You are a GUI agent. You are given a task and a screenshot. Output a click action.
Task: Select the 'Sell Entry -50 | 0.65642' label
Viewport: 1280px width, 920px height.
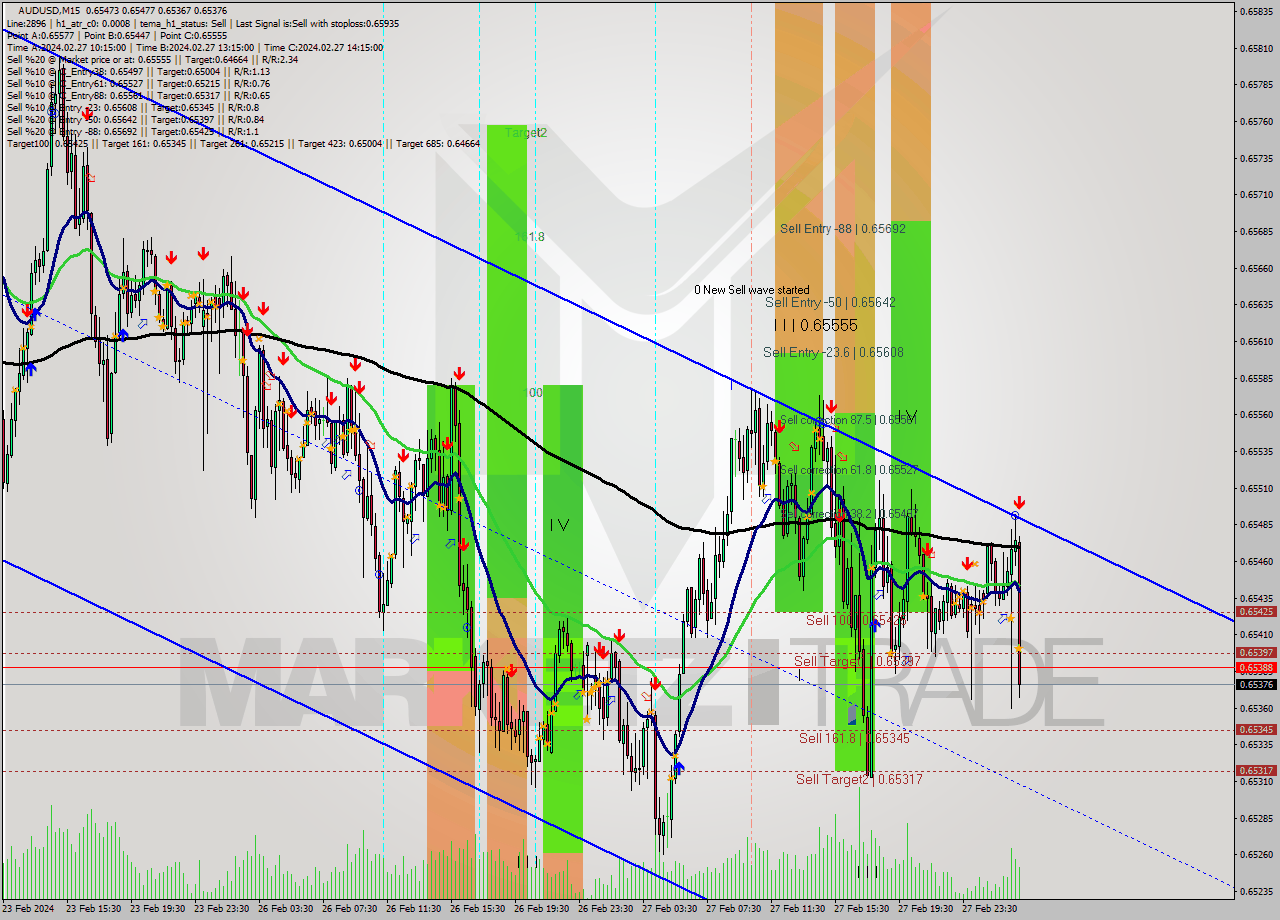pyautogui.click(x=830, y=302)
